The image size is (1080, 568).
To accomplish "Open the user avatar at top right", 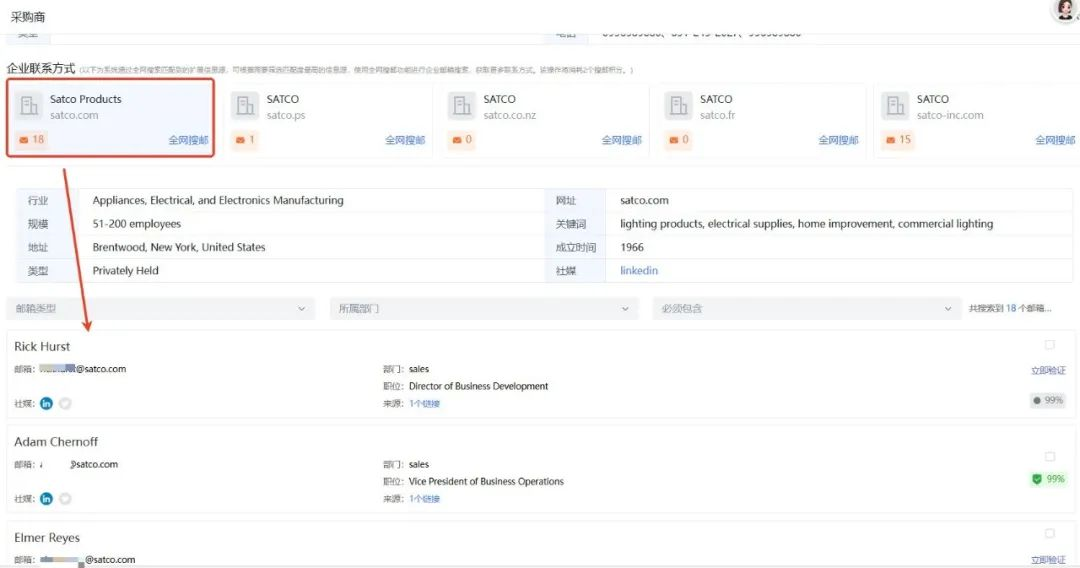I will 1066,10.
